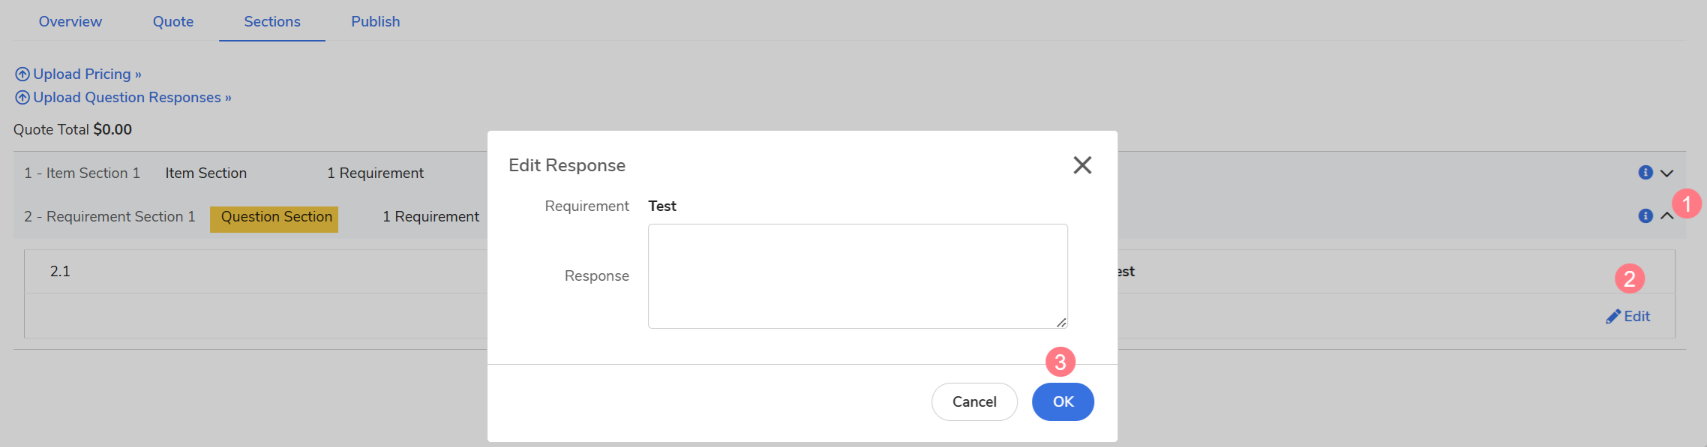The image size is (1707, 447).
Task: Click info icon on Item Section 1 row
Action: [1645, 173]
